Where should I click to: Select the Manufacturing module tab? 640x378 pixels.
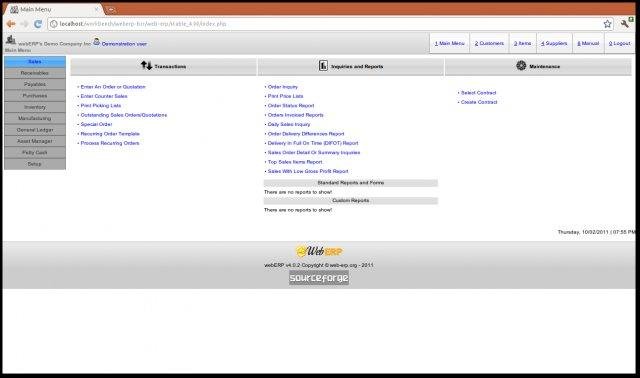pos(35,118)
